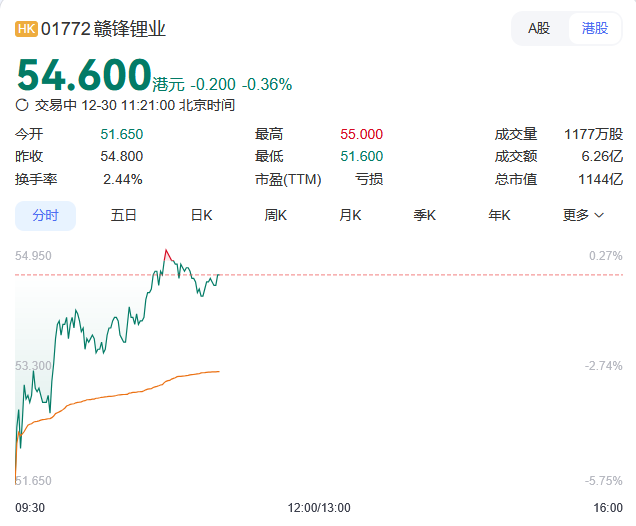
Task: Select the 周K weekly chart tab
Action: (x=276, y=215)
